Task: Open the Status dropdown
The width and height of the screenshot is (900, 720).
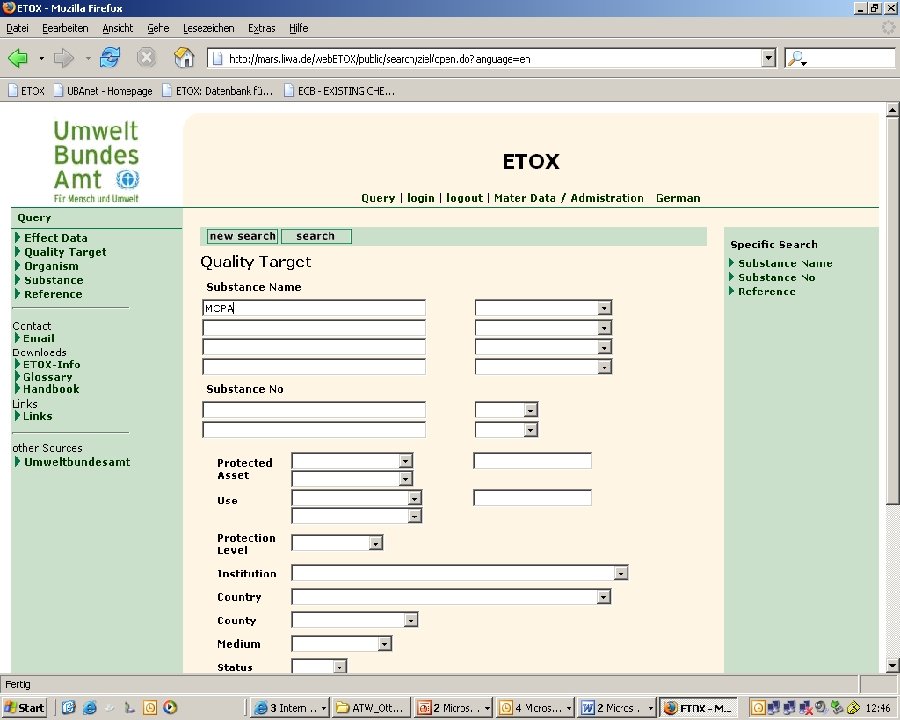Action: coord(339,667)
